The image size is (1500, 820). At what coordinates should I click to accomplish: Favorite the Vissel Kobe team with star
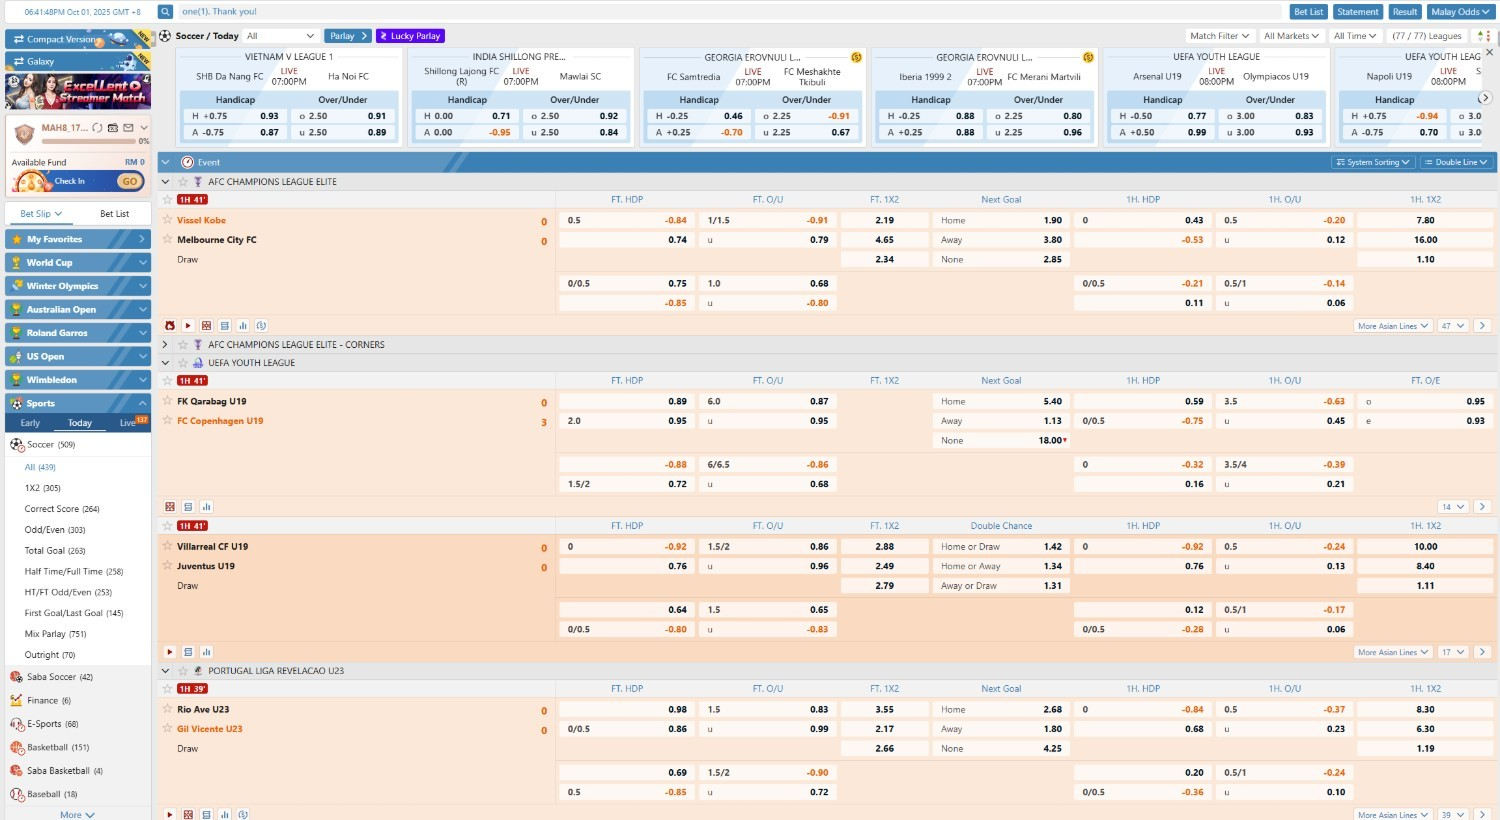point(168,220)
